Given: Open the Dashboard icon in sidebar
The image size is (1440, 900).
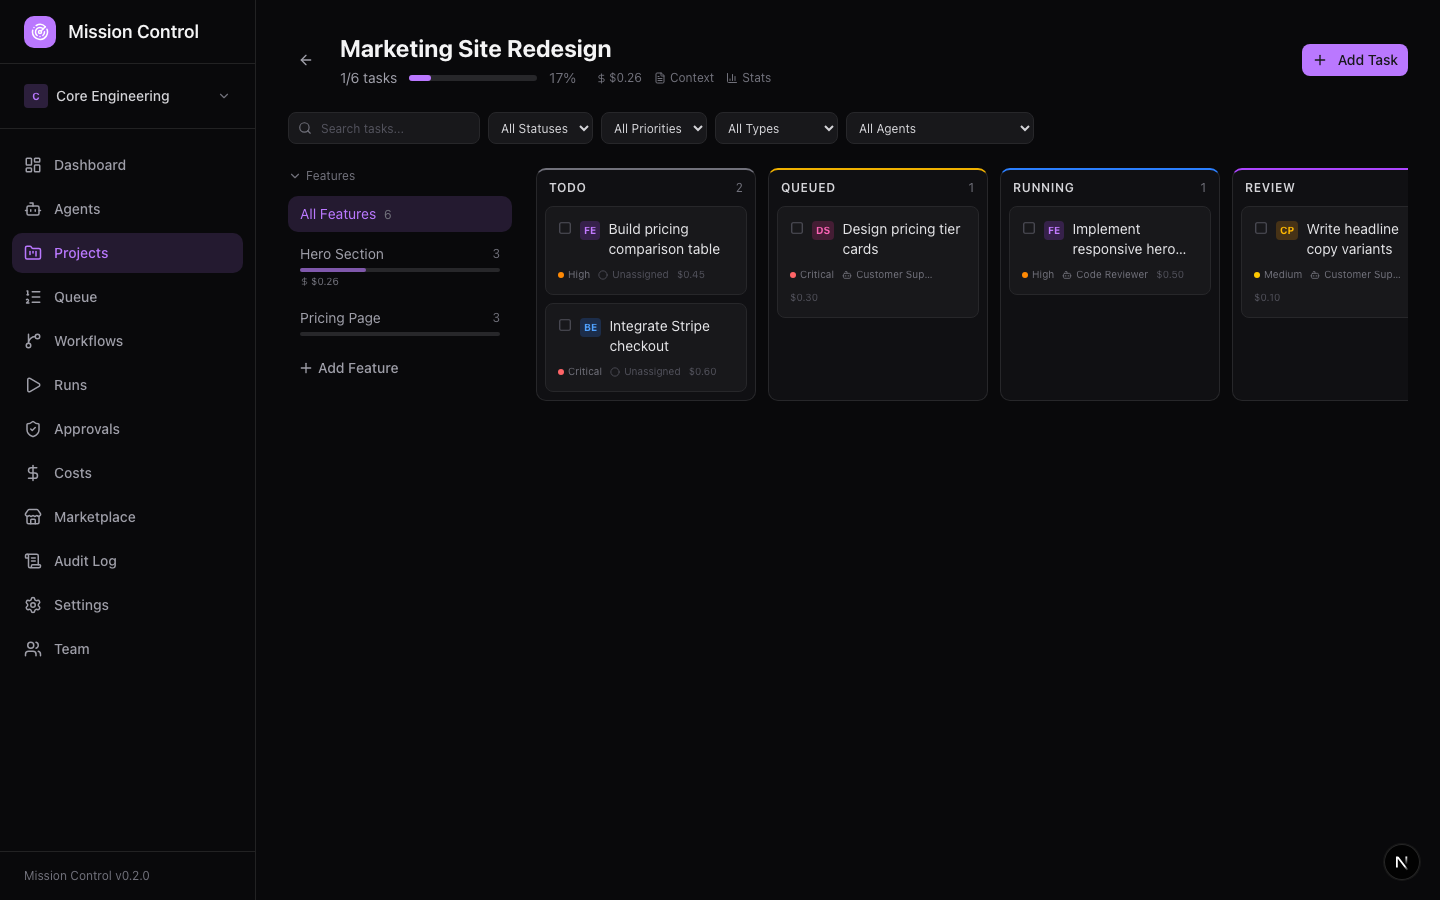Looking at the screenshot, I should pos(33,165).
